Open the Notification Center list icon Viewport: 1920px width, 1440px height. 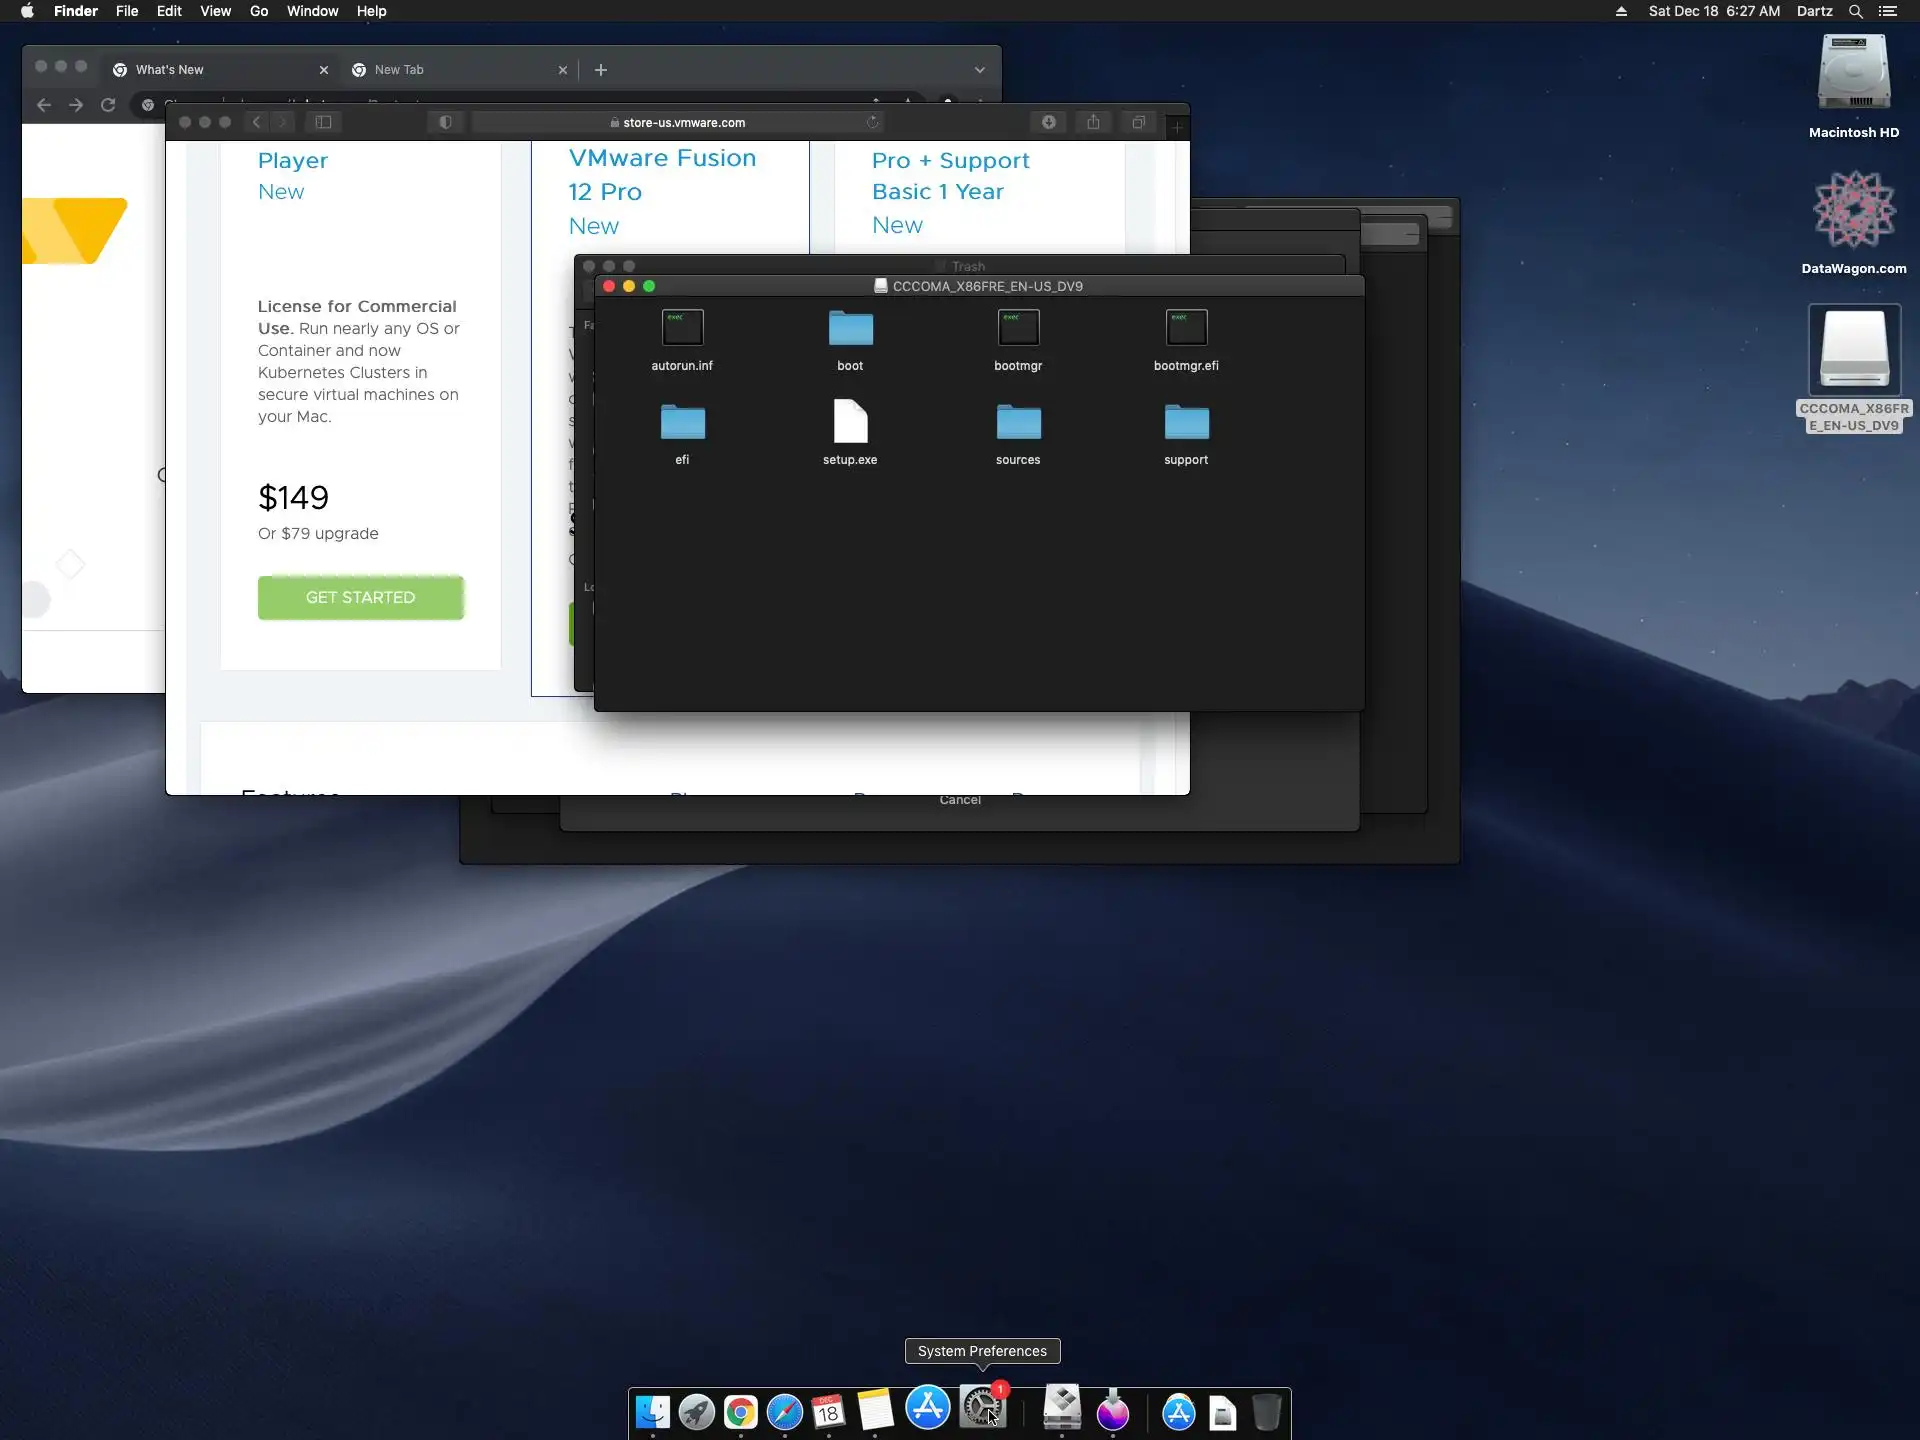click(x=1888, y=11)
